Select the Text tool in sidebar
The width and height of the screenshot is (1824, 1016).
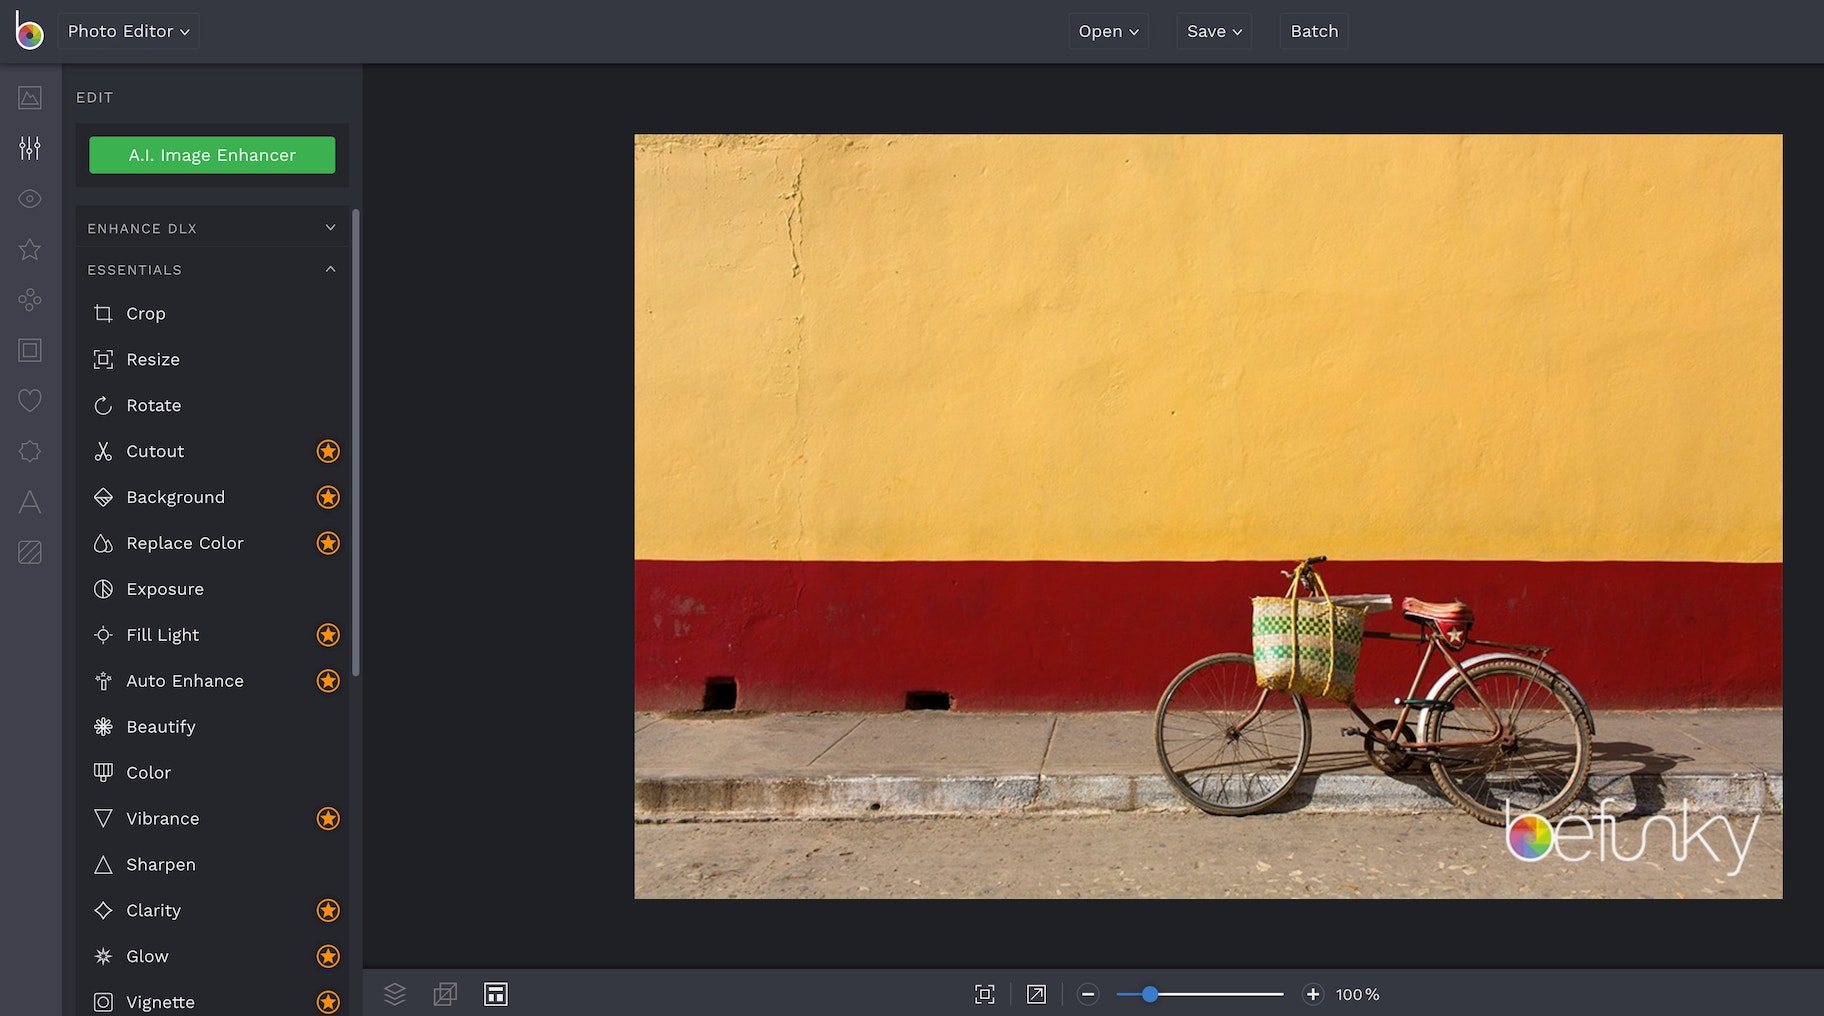pos(30,502)
